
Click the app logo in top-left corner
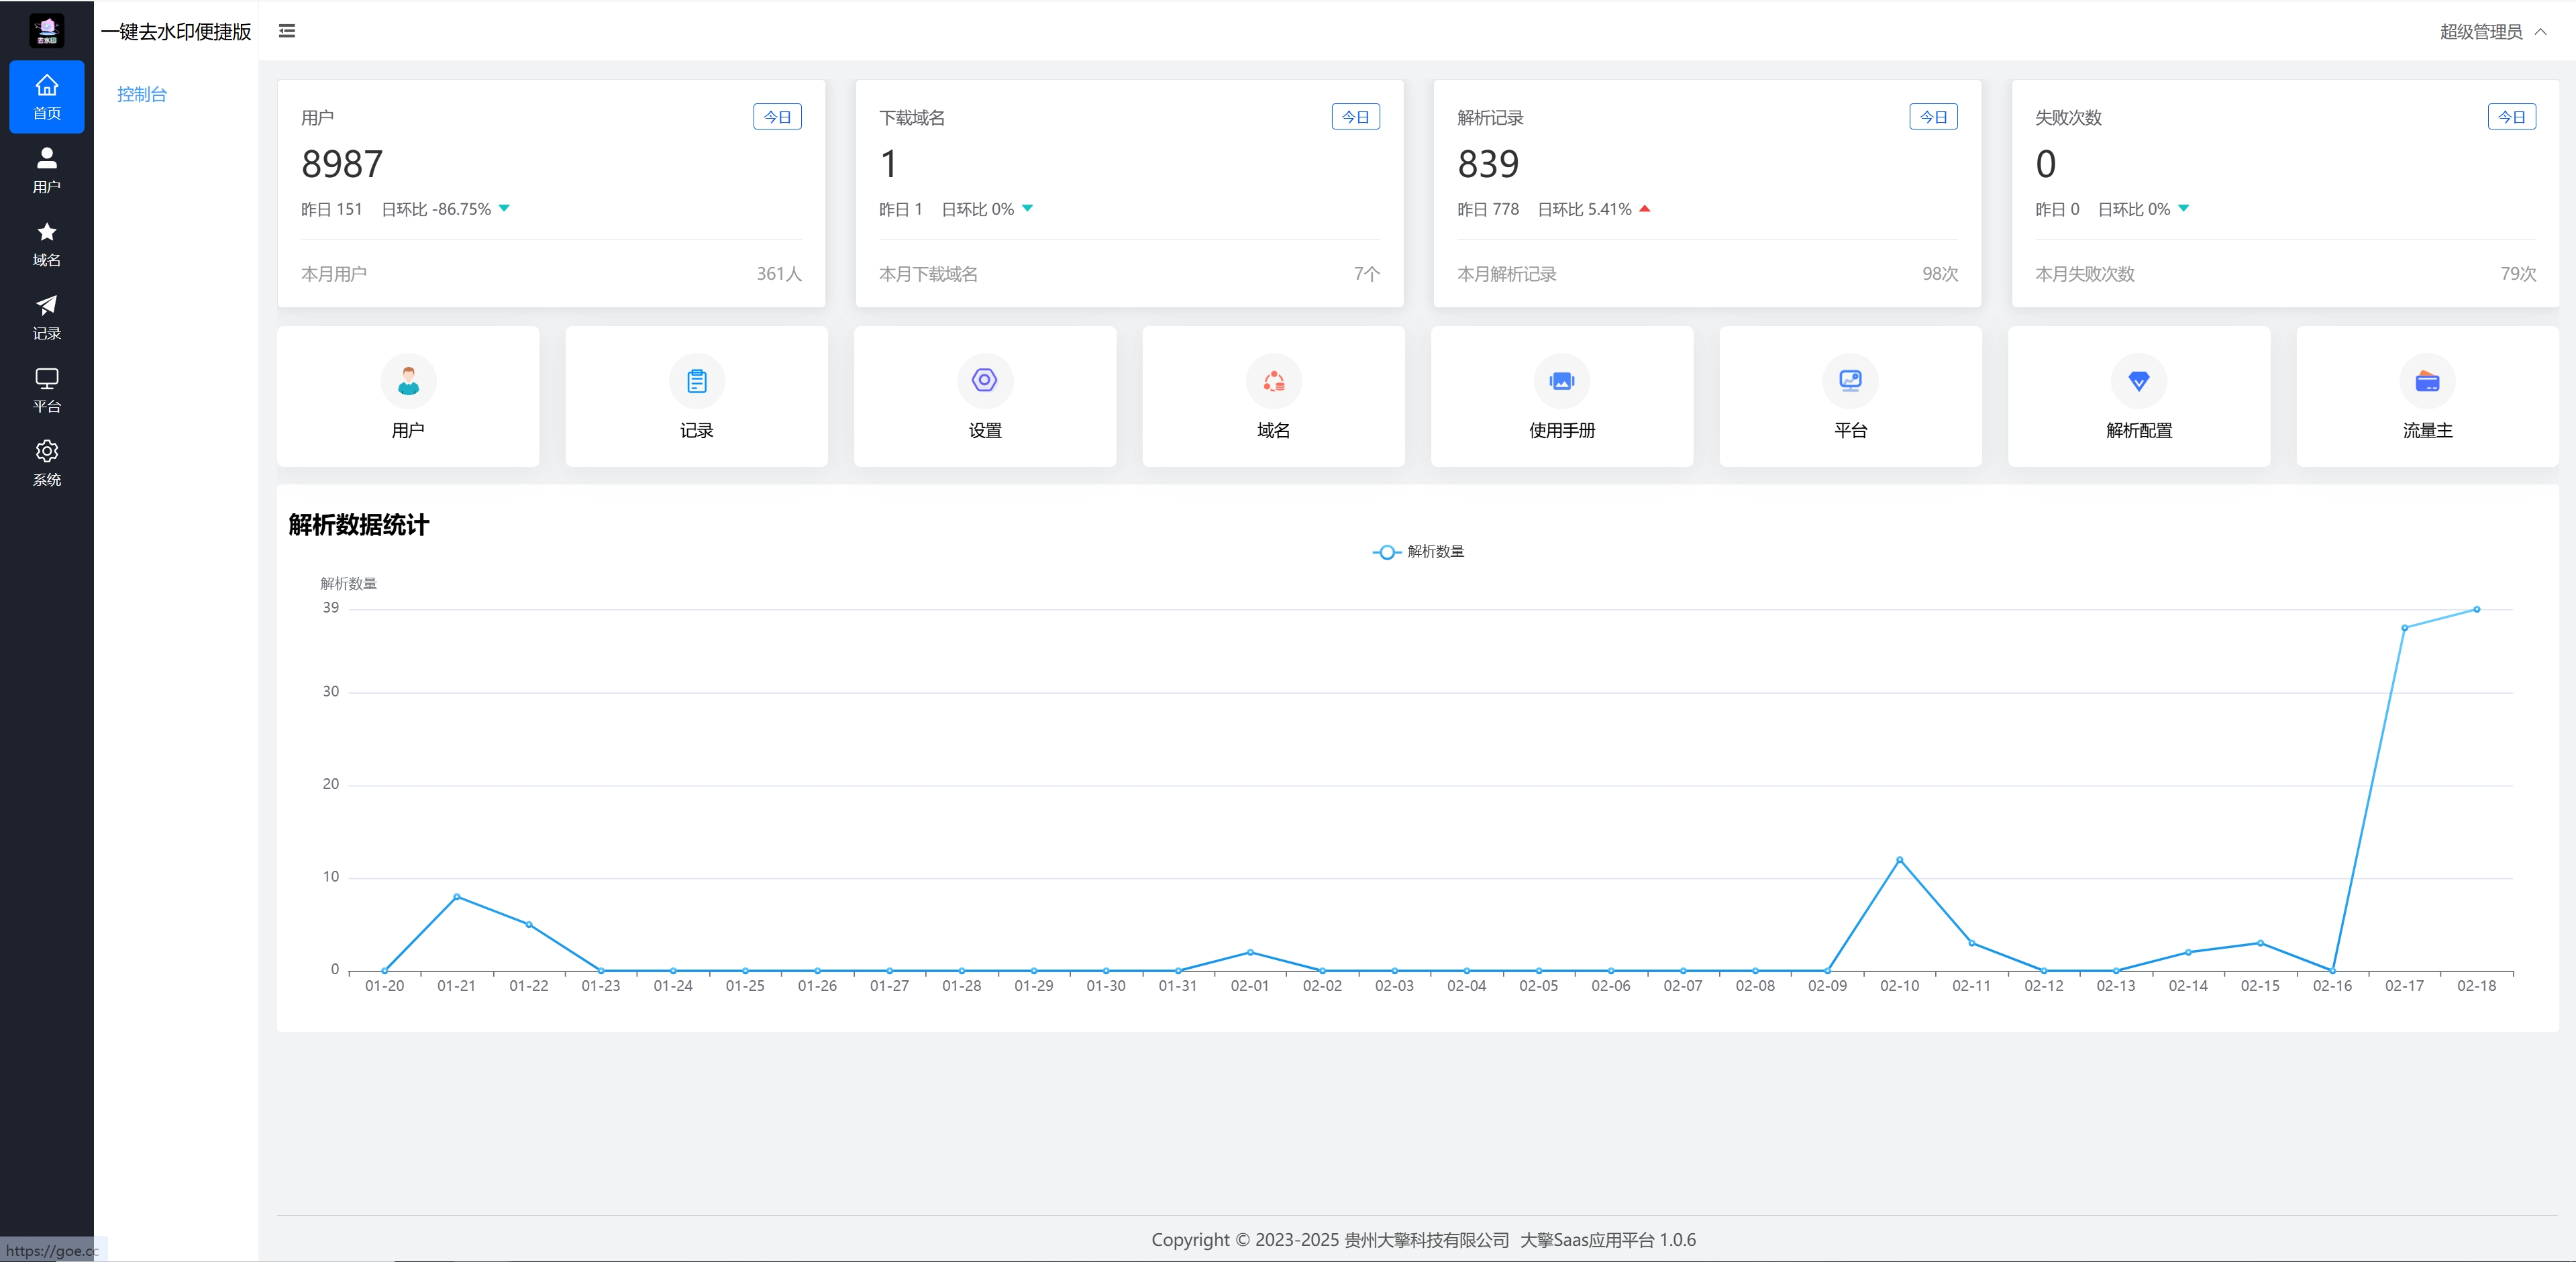(x=47, y=30)
